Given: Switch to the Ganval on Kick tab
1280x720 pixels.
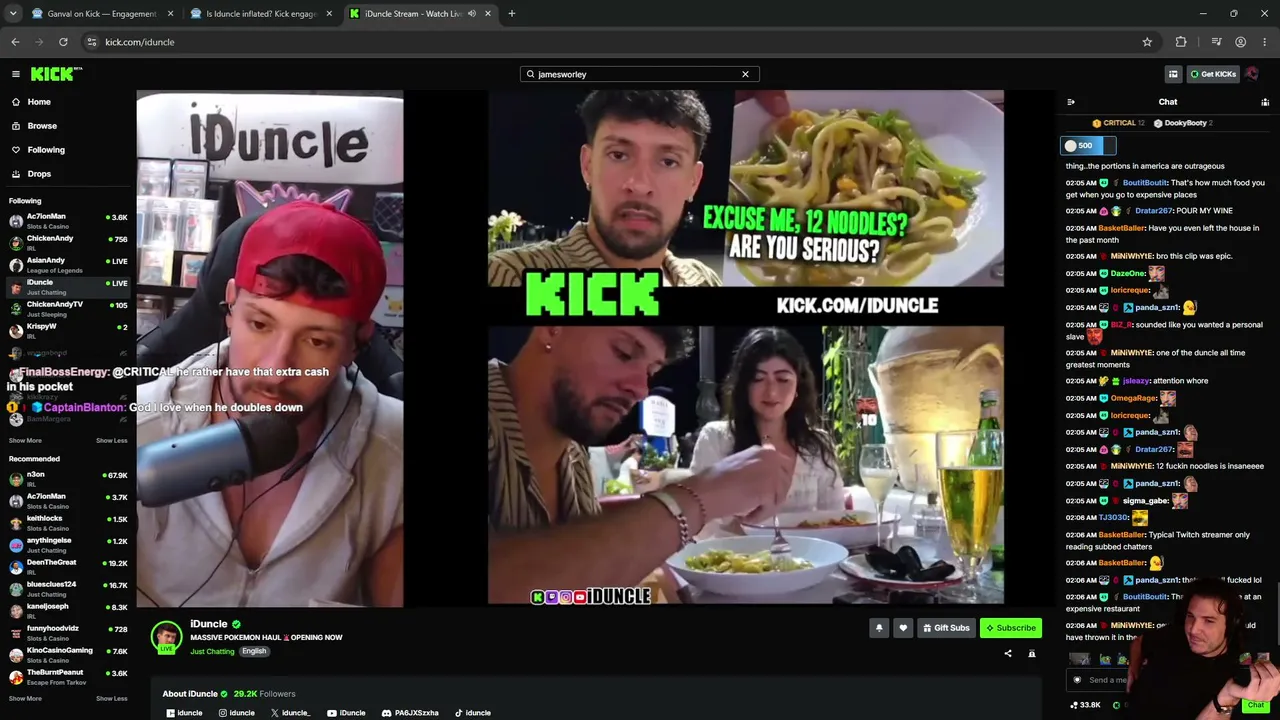Looking at the screenshot, I should pyautogui.click(x=103, y=14).
